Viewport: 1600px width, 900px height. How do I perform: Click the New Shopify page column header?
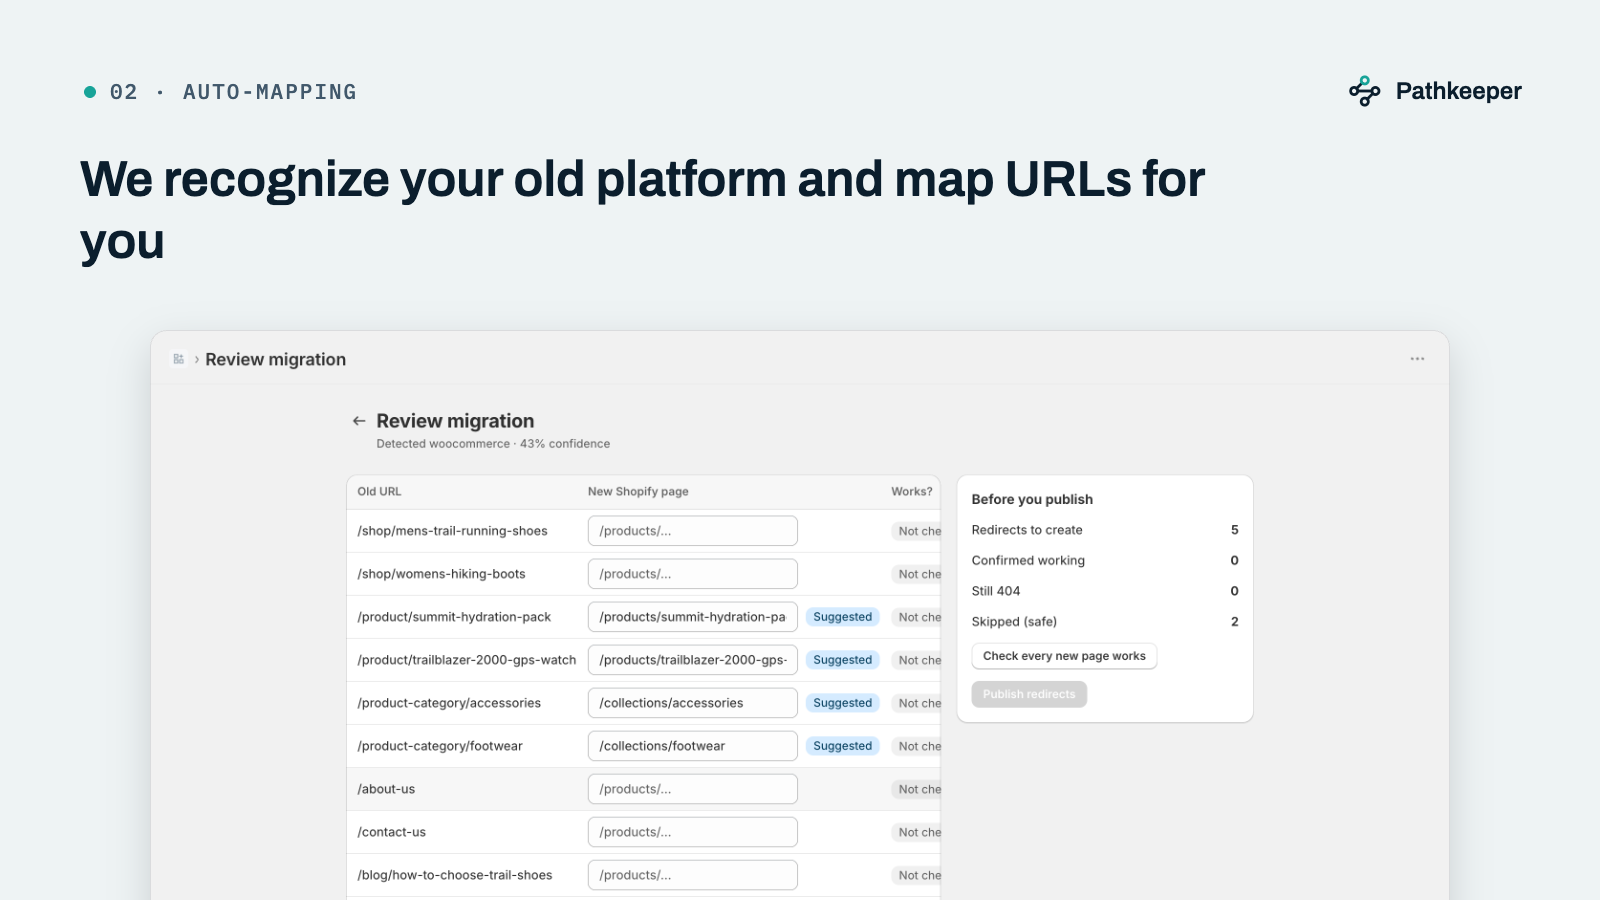point(638,491)
